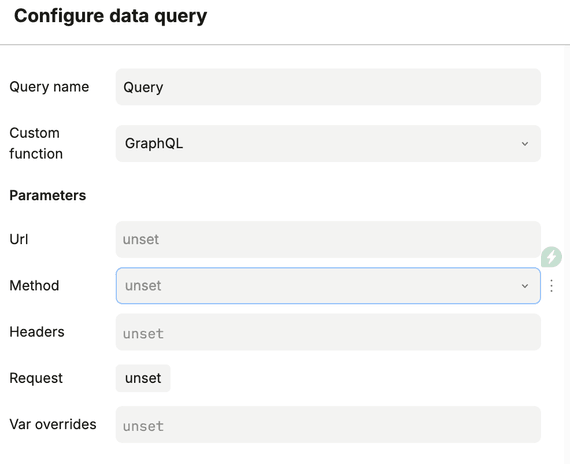Click the Request label
The height and width of the screenshot is (464, 570).
(x=36, y=378)
